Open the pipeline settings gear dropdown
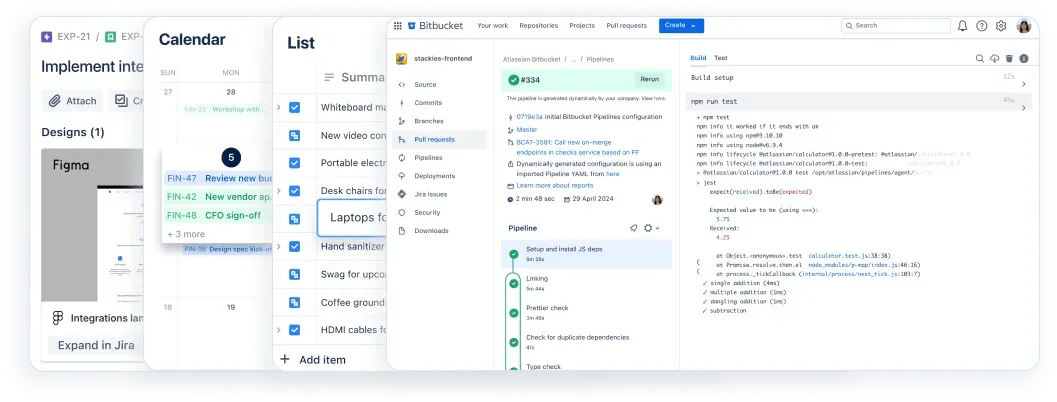 point(651,228)
